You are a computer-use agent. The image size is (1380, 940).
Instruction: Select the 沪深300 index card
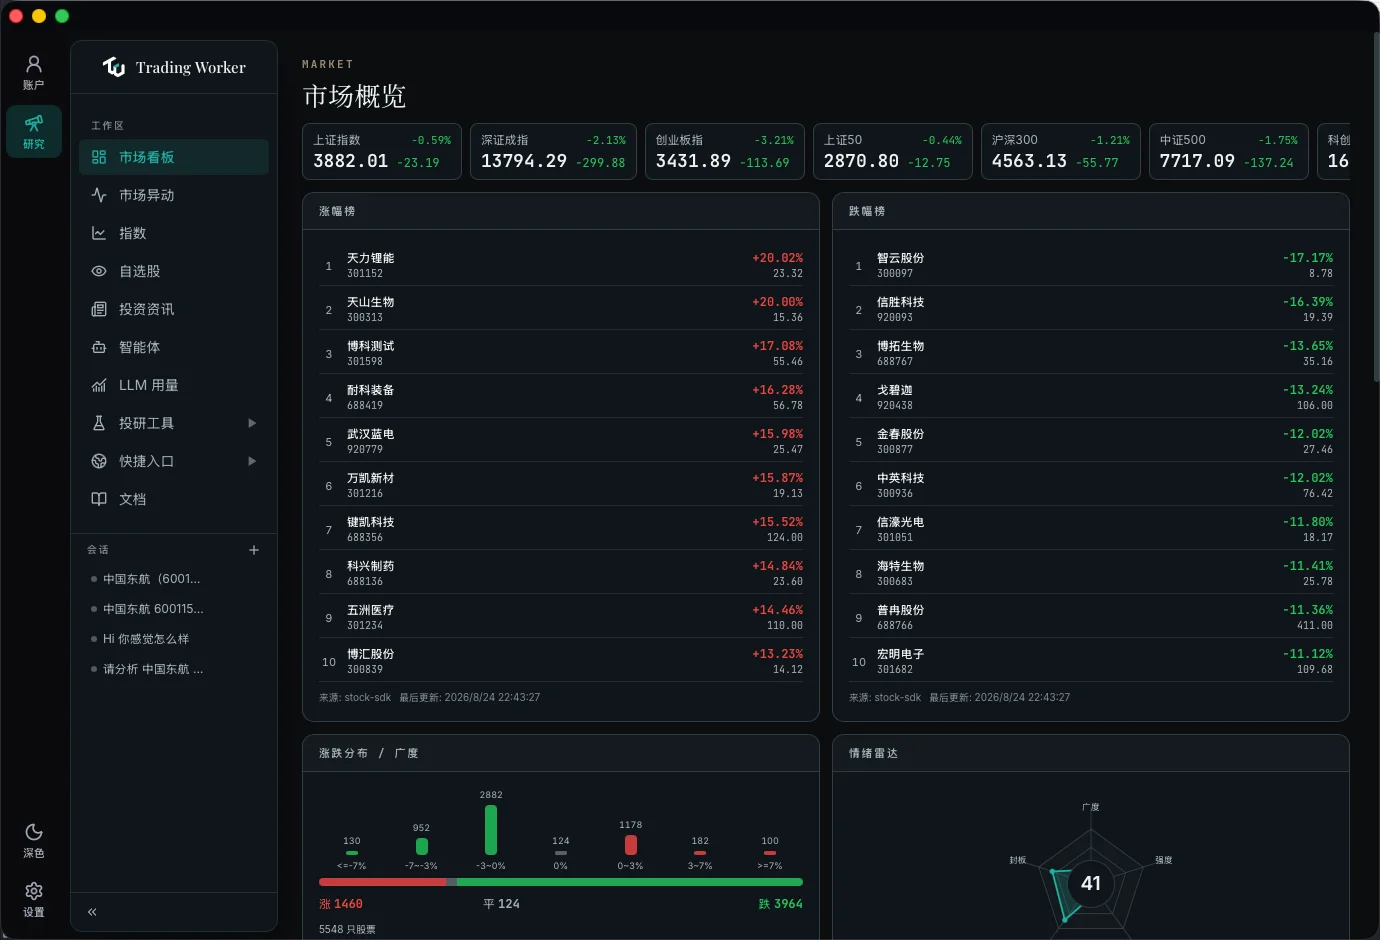click(1061, 152)
